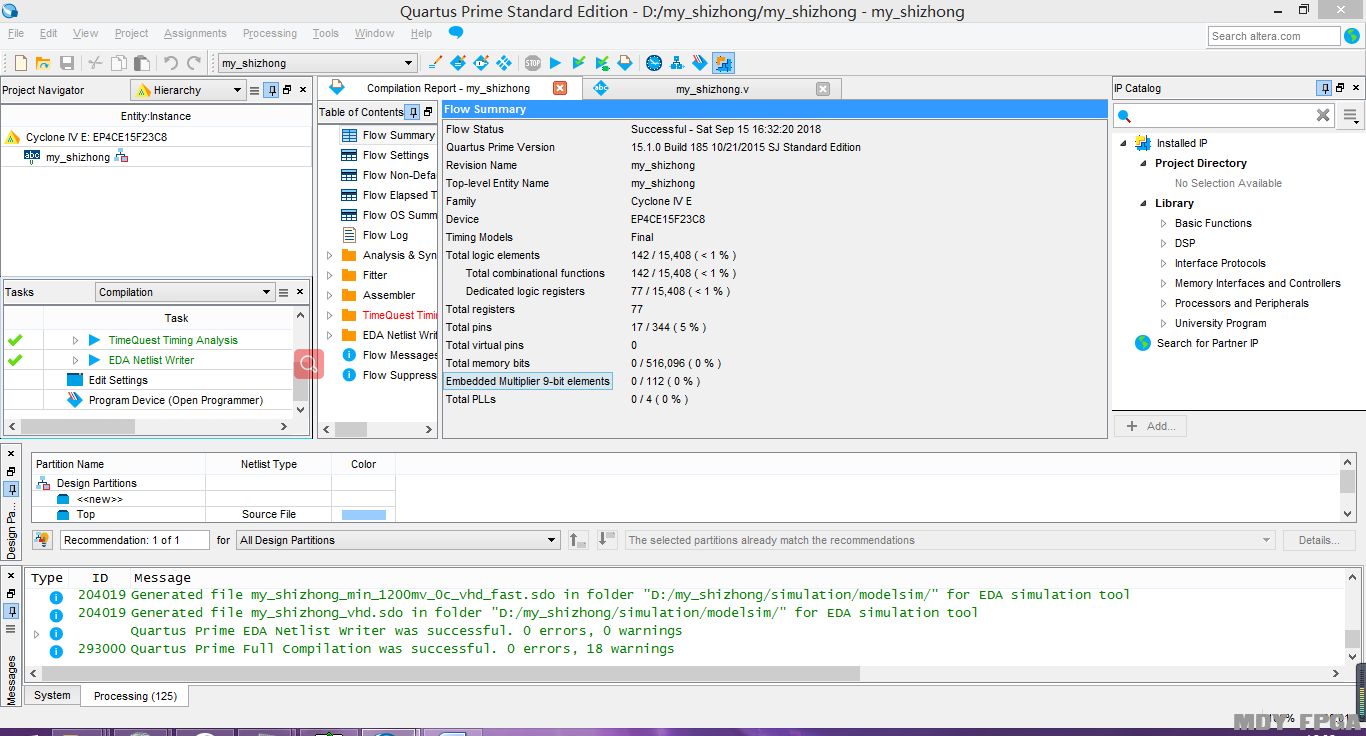The height and width of the screenshot is (736, 1366).
Task: Open the Processing menu
Action: click(270, 33)
